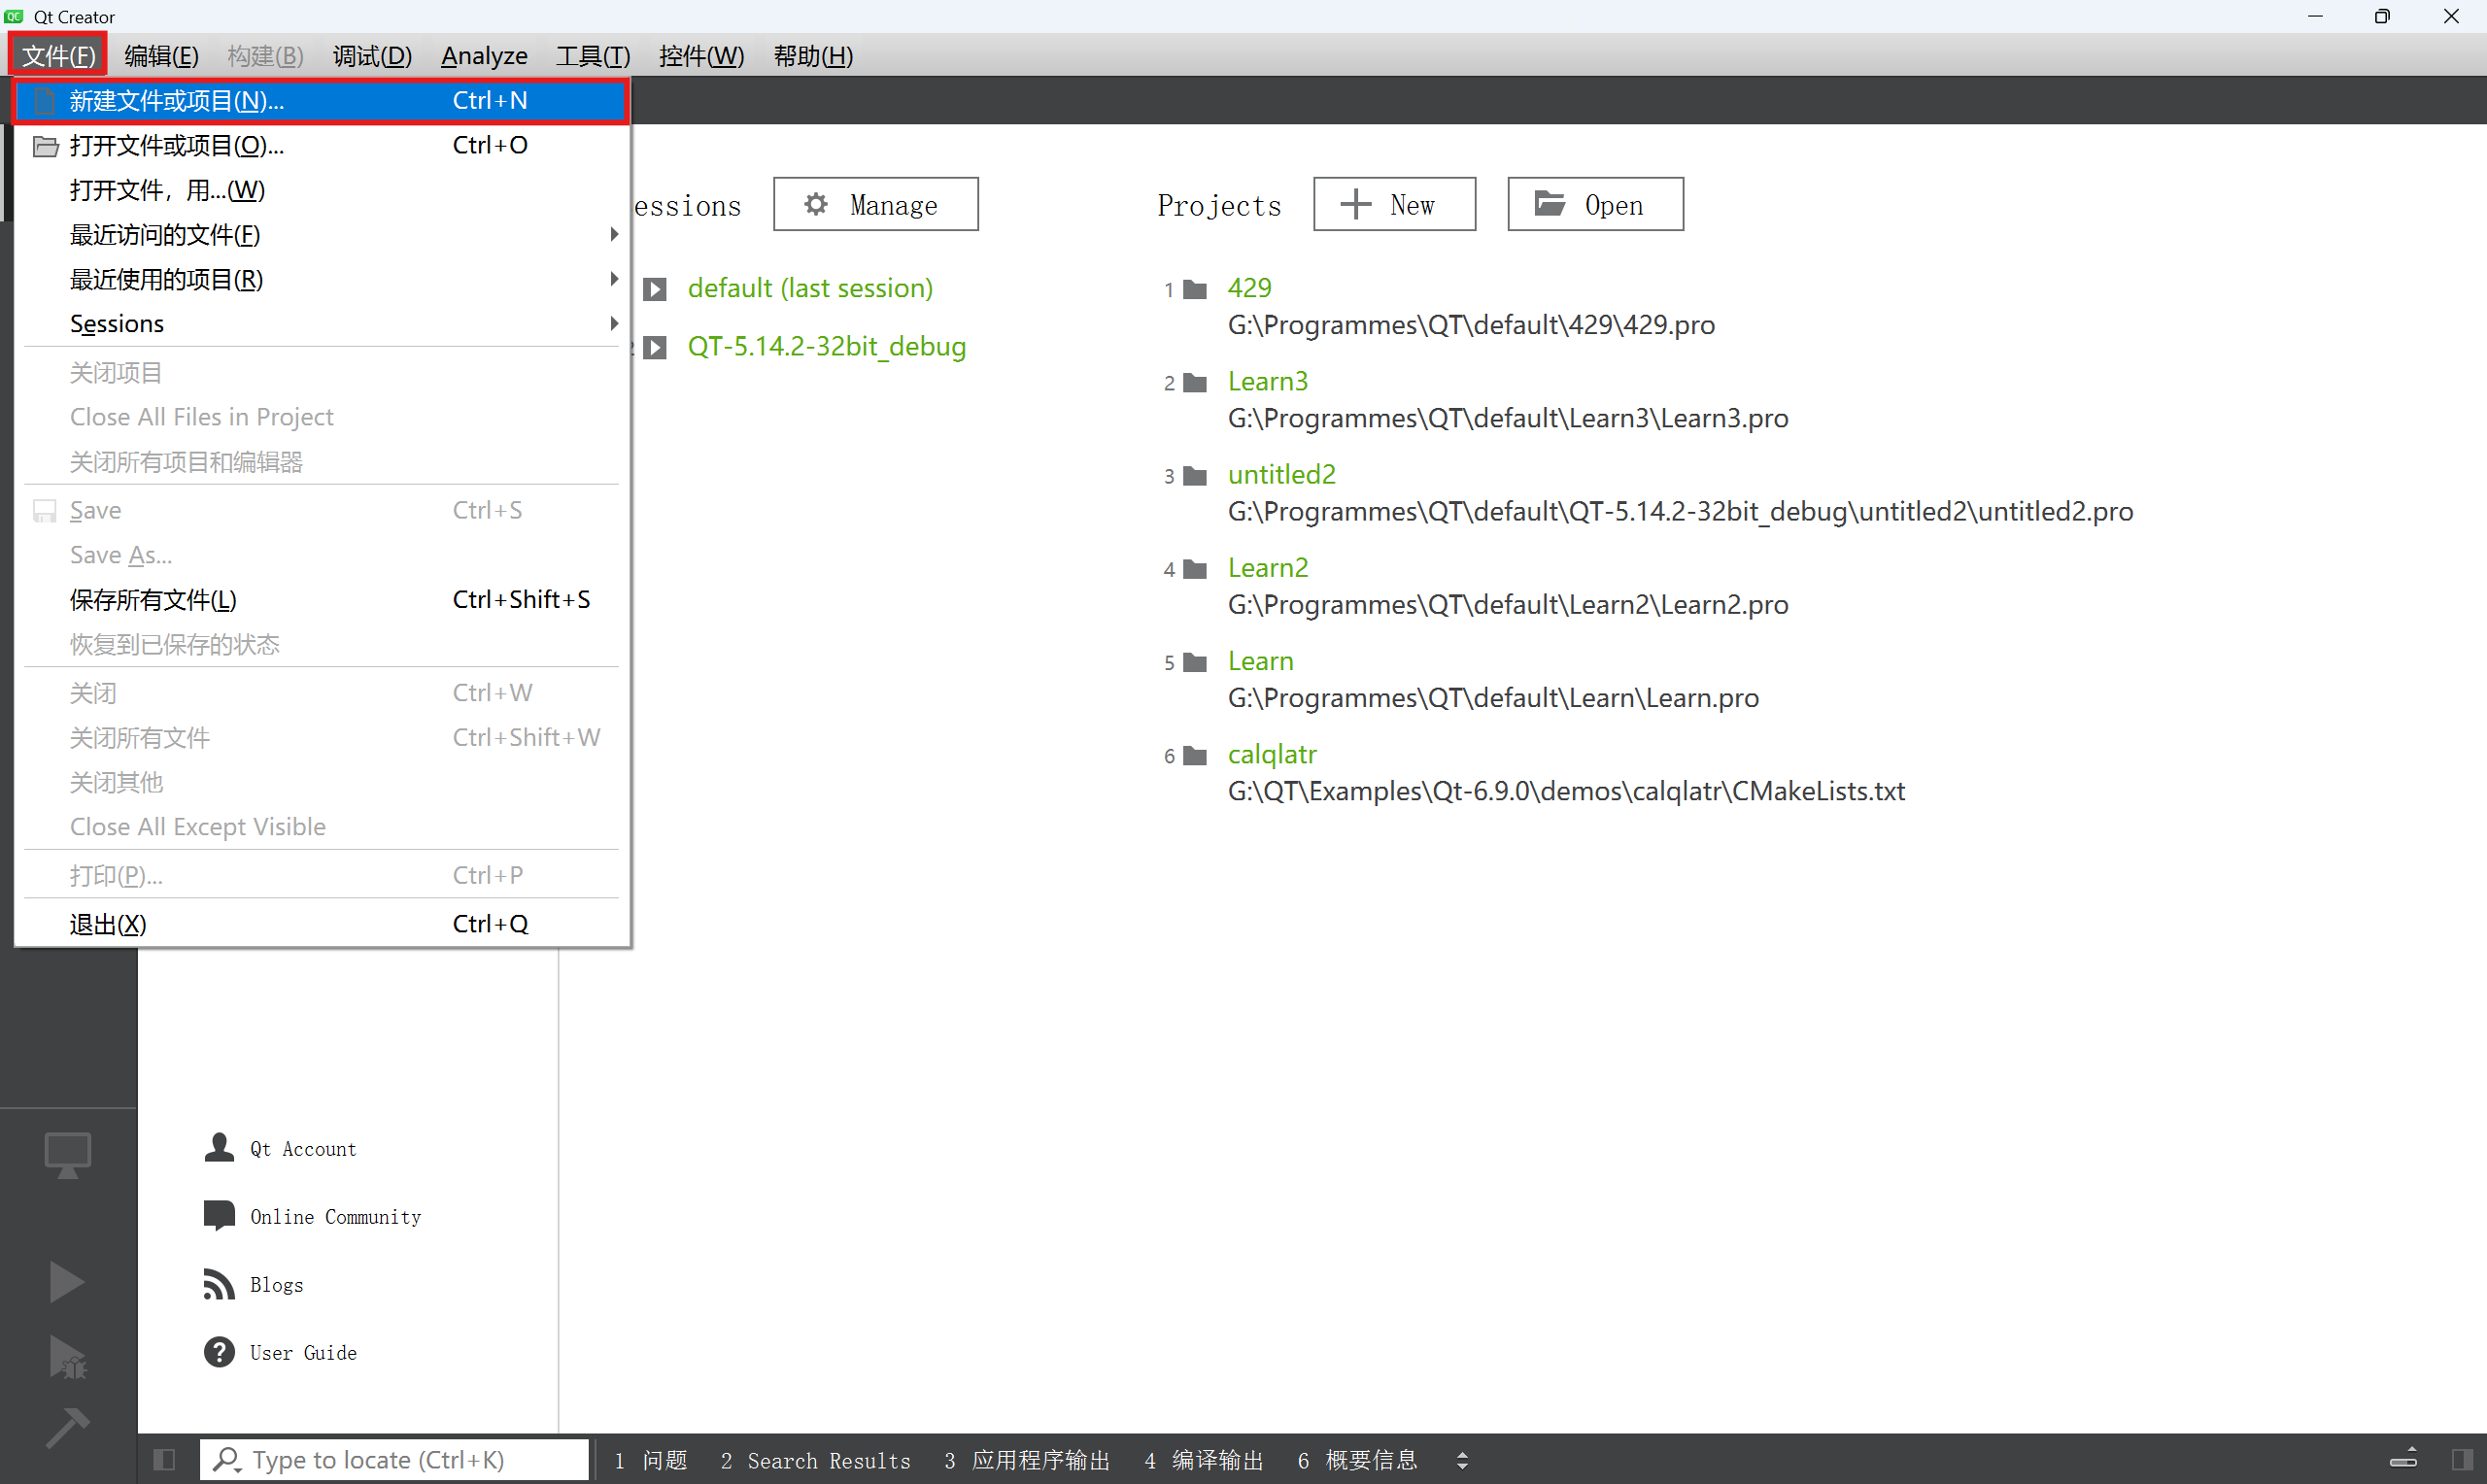
Task: Click the kit selector monitor icon
Action: click(68, 1155)
